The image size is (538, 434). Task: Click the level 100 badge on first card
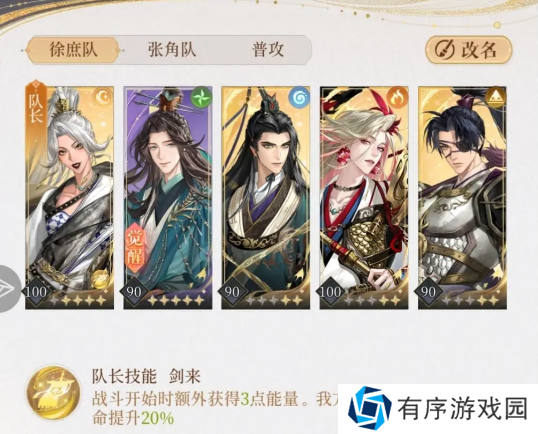pos(36,292)
